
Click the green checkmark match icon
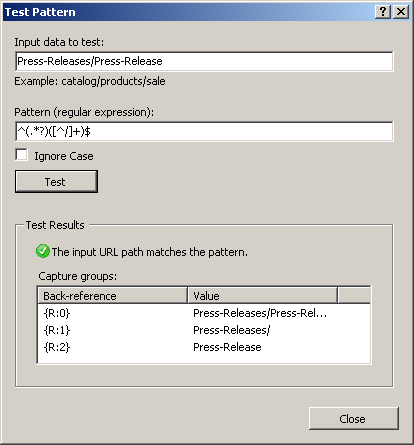point(43,251)
